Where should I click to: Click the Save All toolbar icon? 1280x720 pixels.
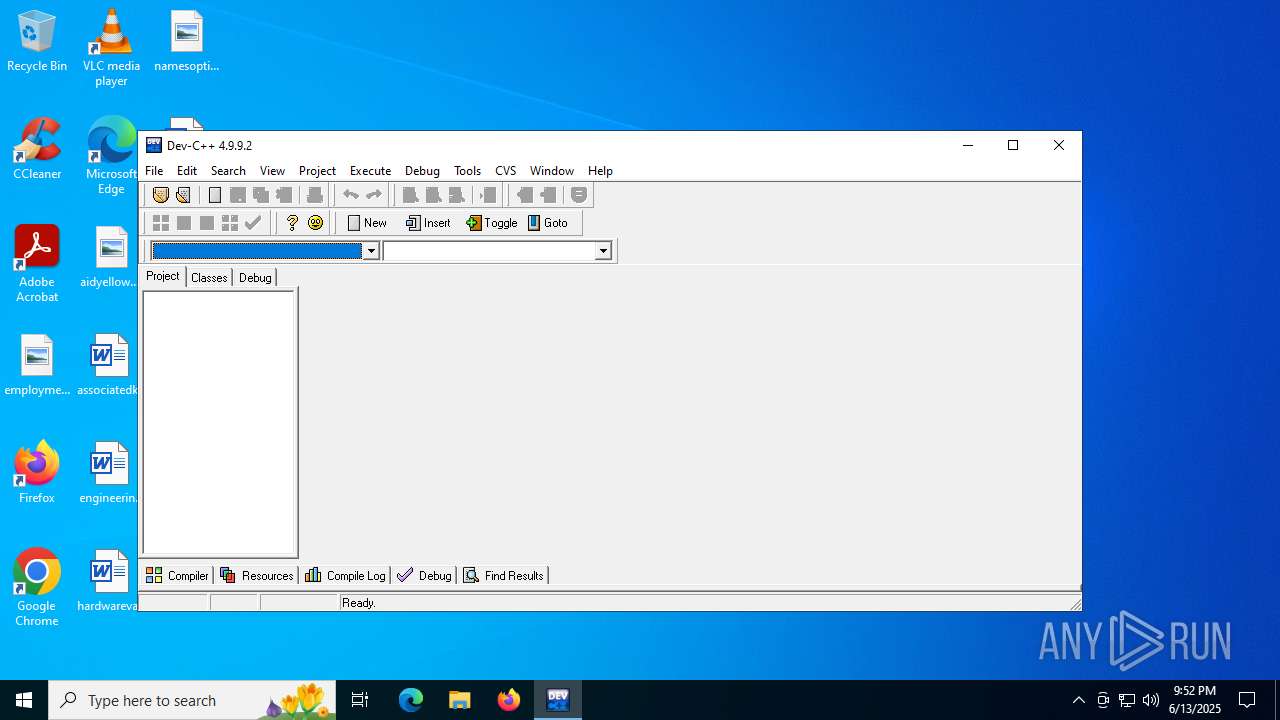tap(260, 195)
